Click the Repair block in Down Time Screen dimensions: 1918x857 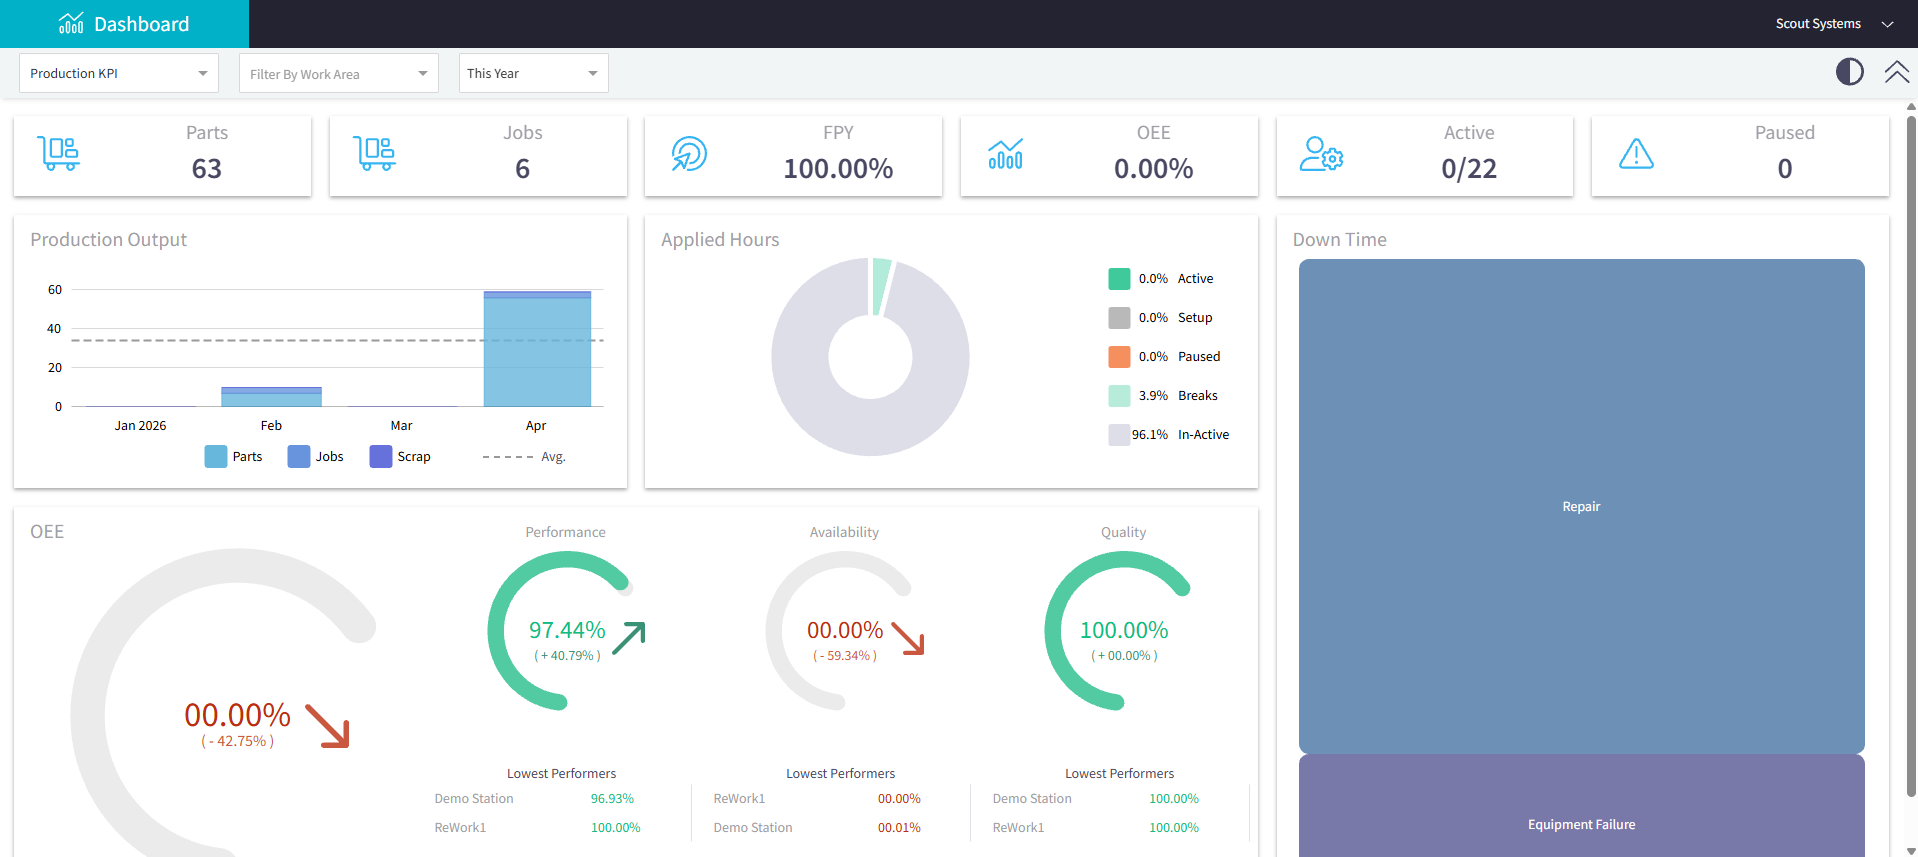pyautogui.click(x=1581, y=506)
